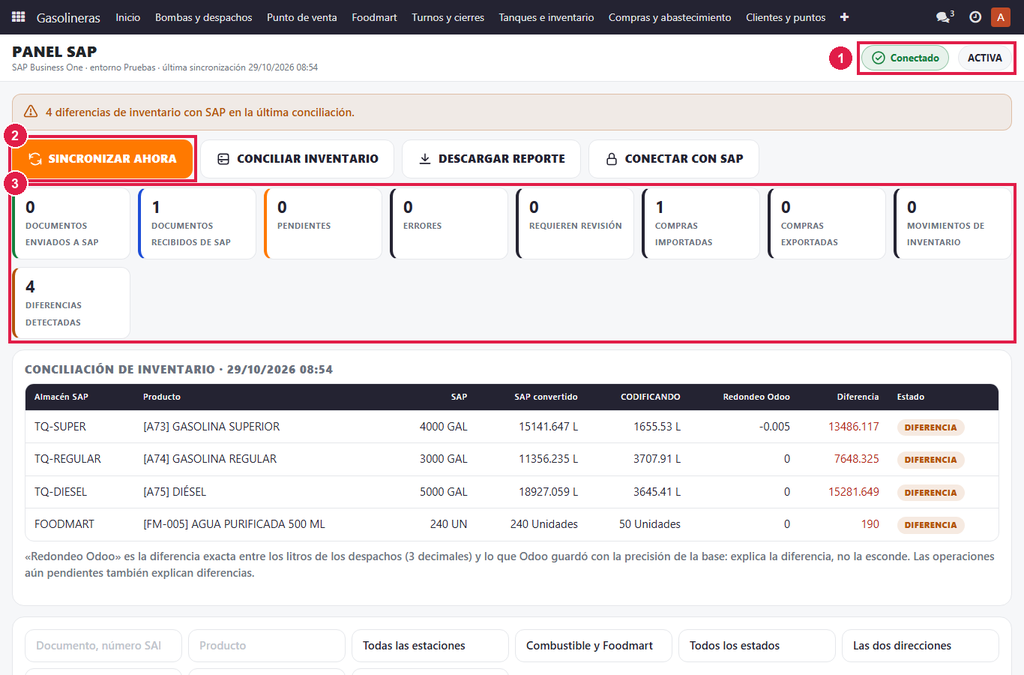Click the warning triangle icon in alert
Image resolution: width=1024 pixels, height=675 pixels.
(x=31, y=112)
